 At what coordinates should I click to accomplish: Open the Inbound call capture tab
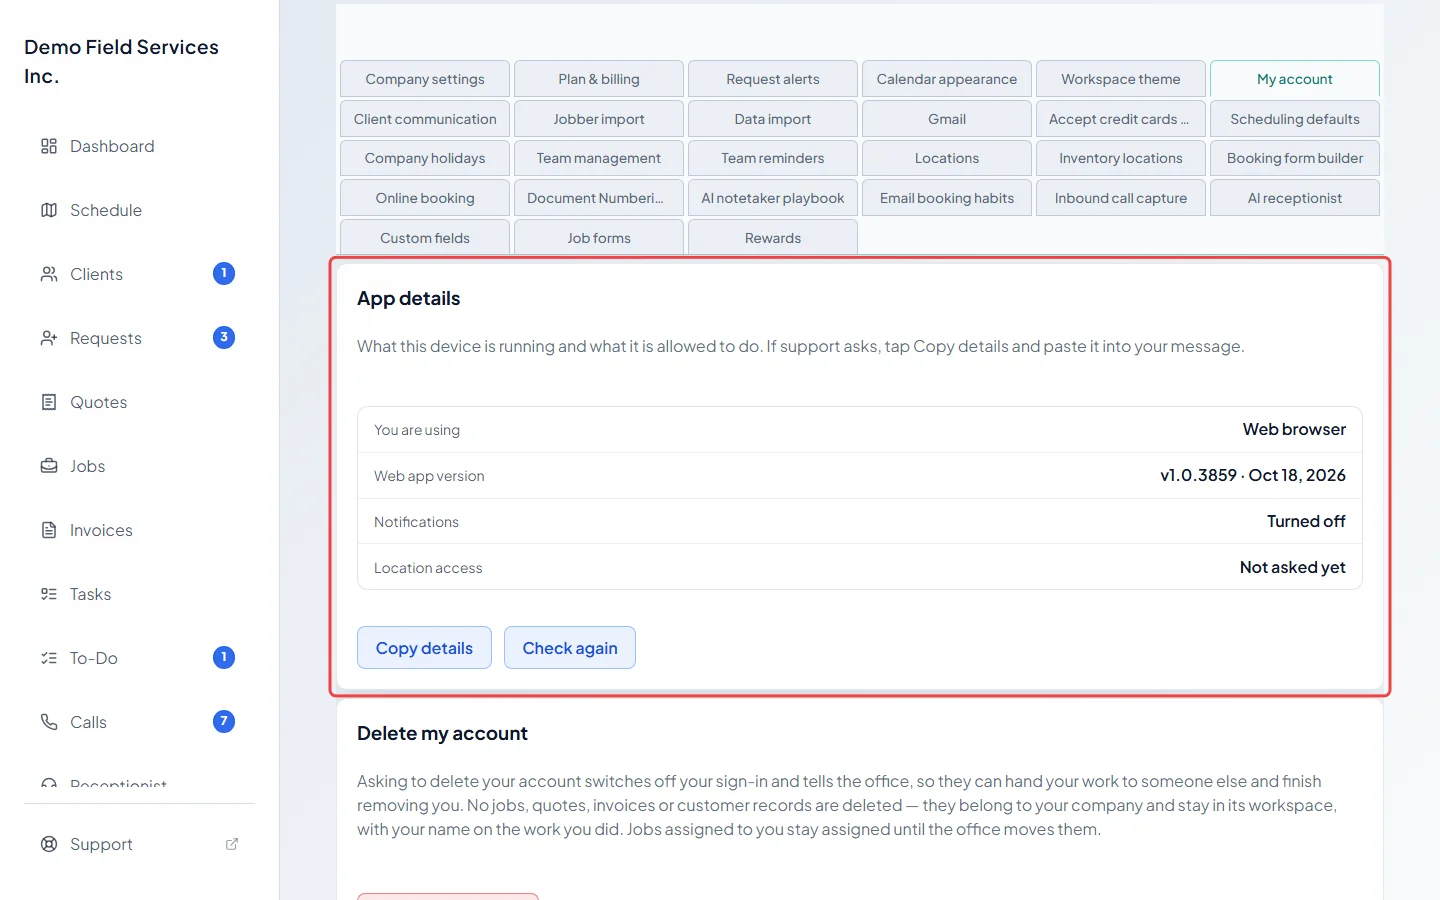pyautogui.click(x=1121, y=198)
